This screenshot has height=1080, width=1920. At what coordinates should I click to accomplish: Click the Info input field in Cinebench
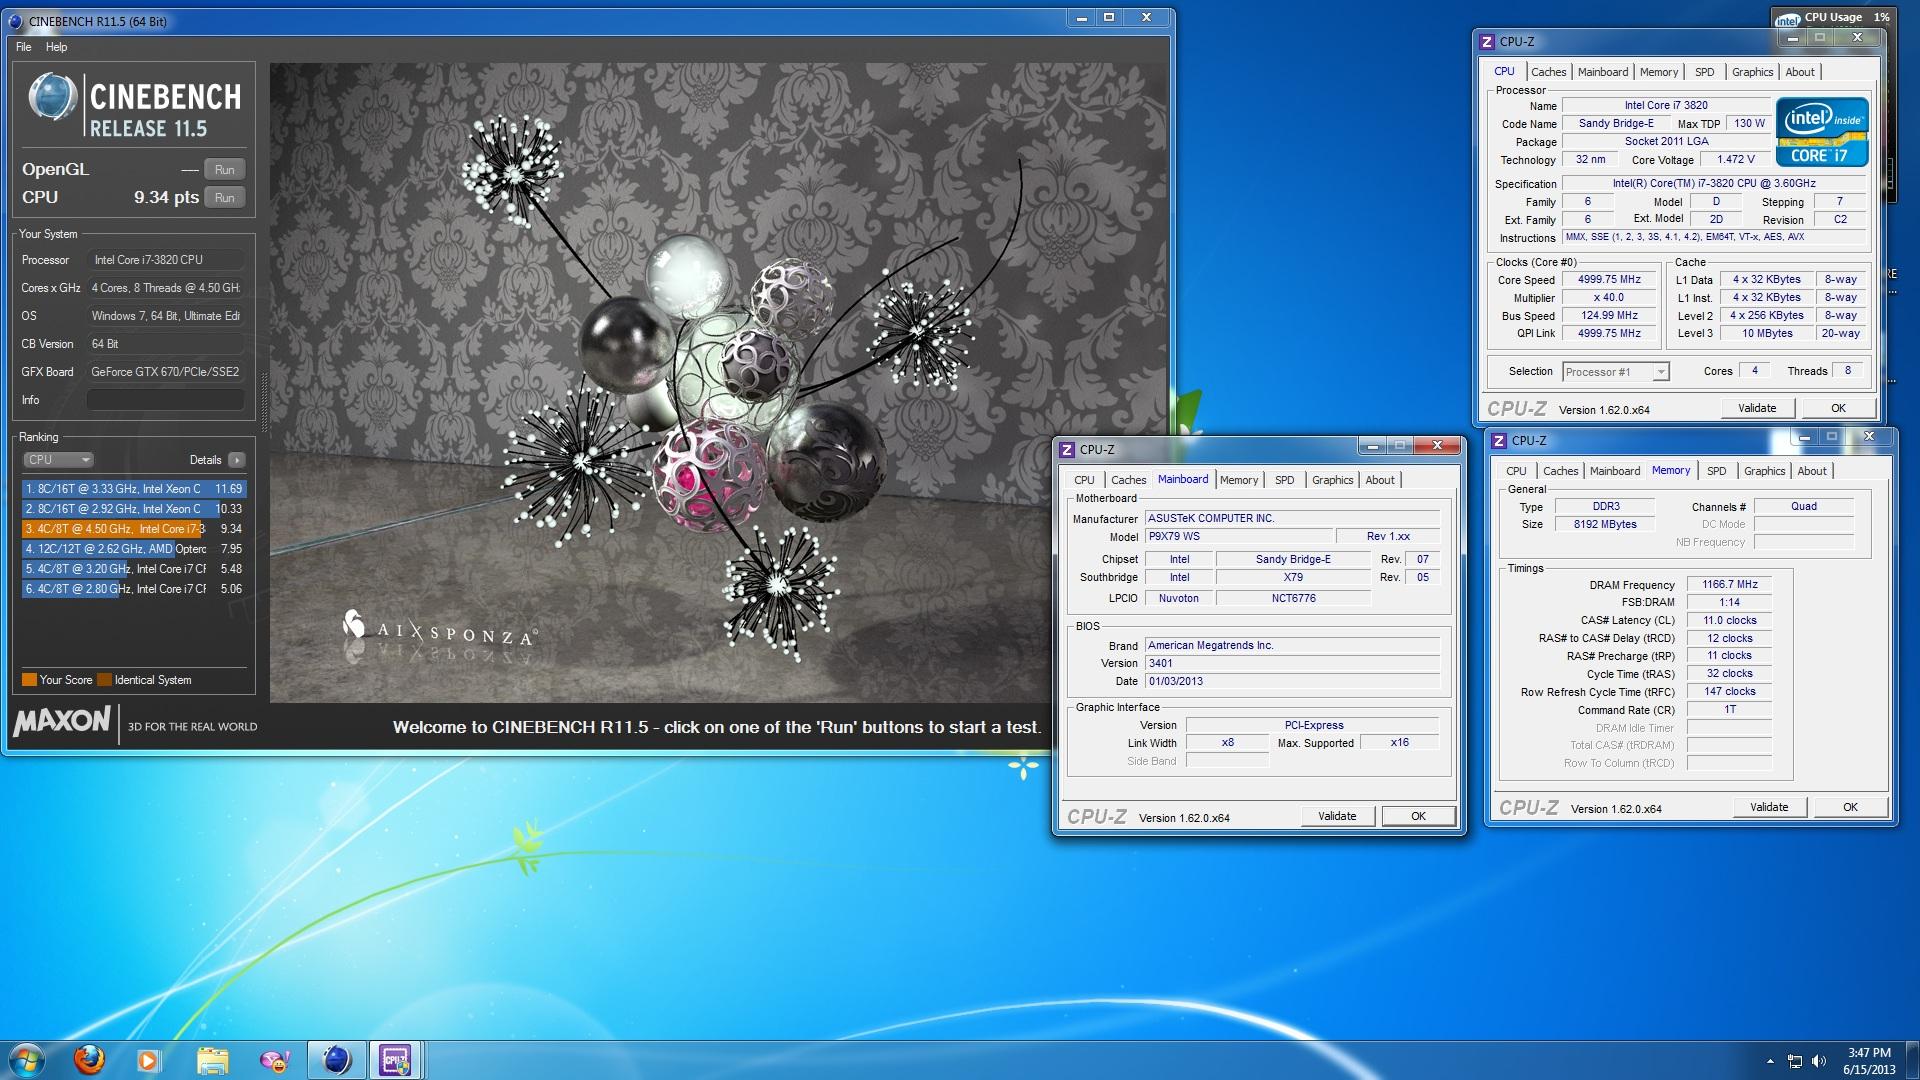[166, 400]
